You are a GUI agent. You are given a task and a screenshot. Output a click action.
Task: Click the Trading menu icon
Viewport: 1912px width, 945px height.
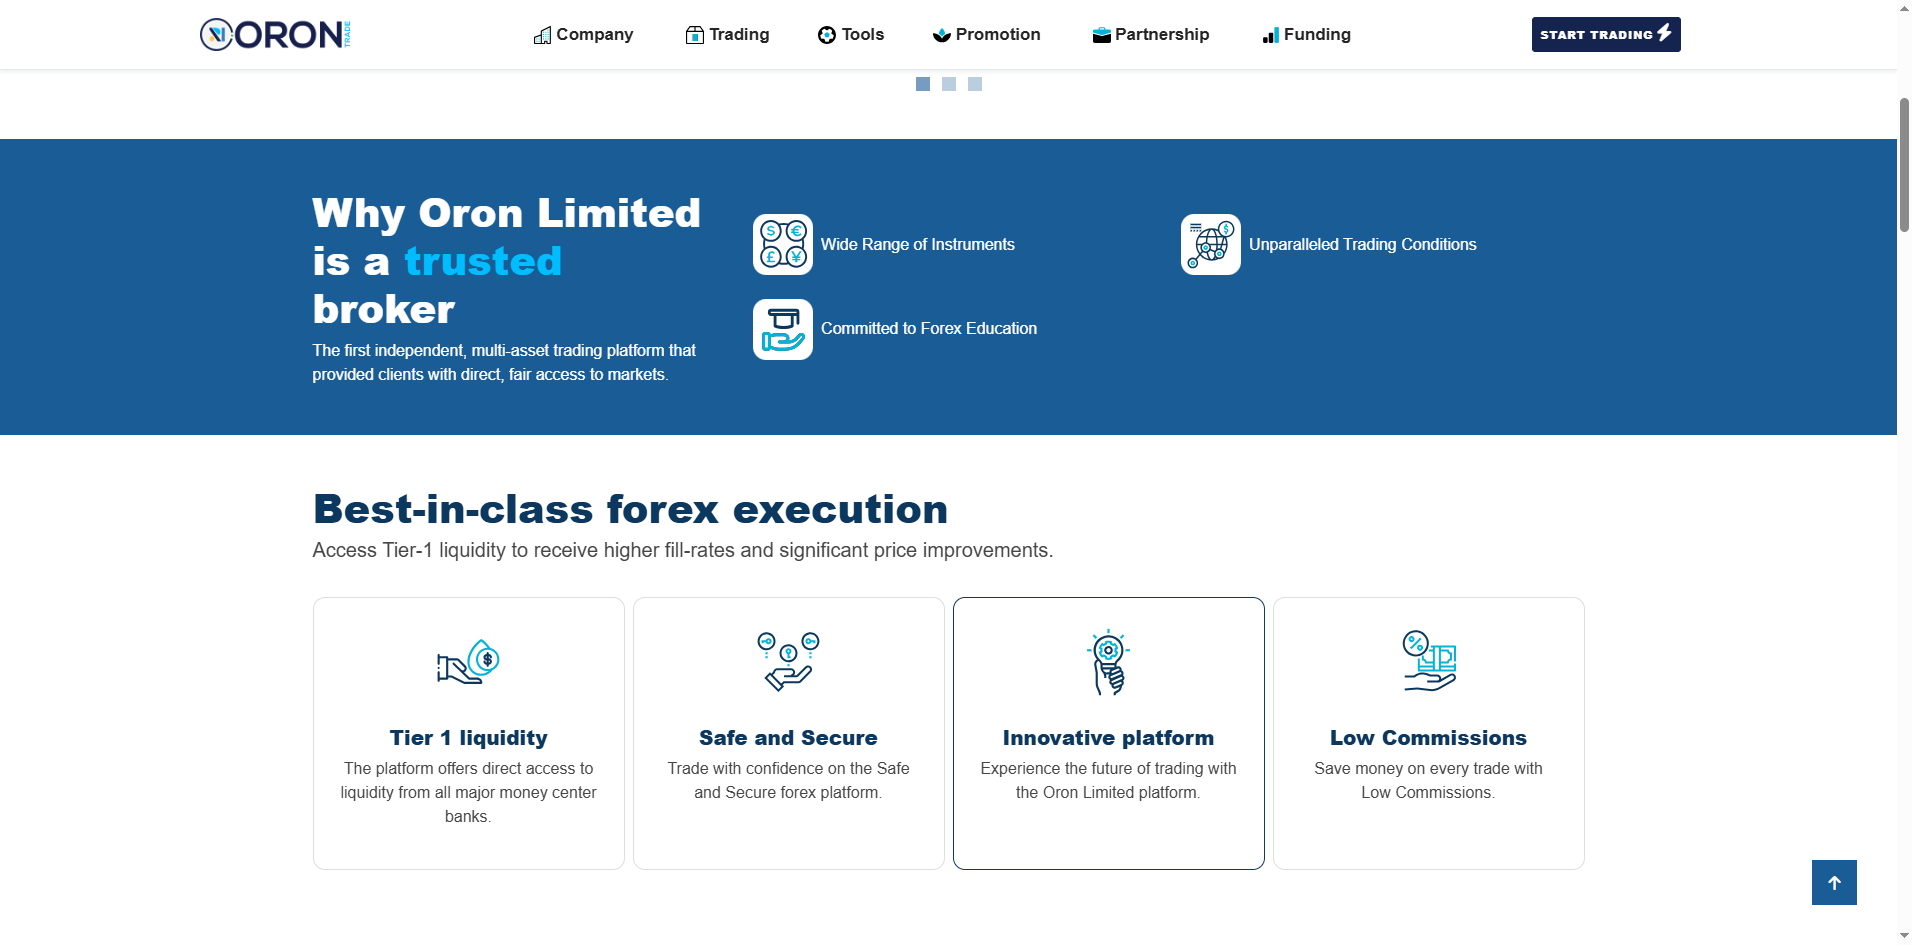click(x=695, y=36)
